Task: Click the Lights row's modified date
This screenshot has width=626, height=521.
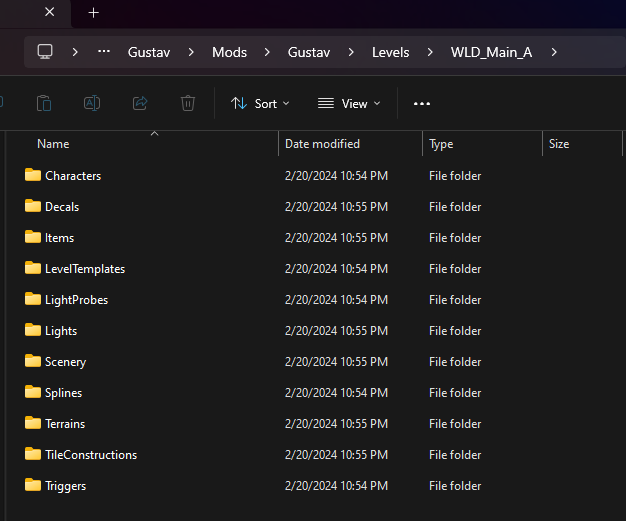Action: coord(336,331)
